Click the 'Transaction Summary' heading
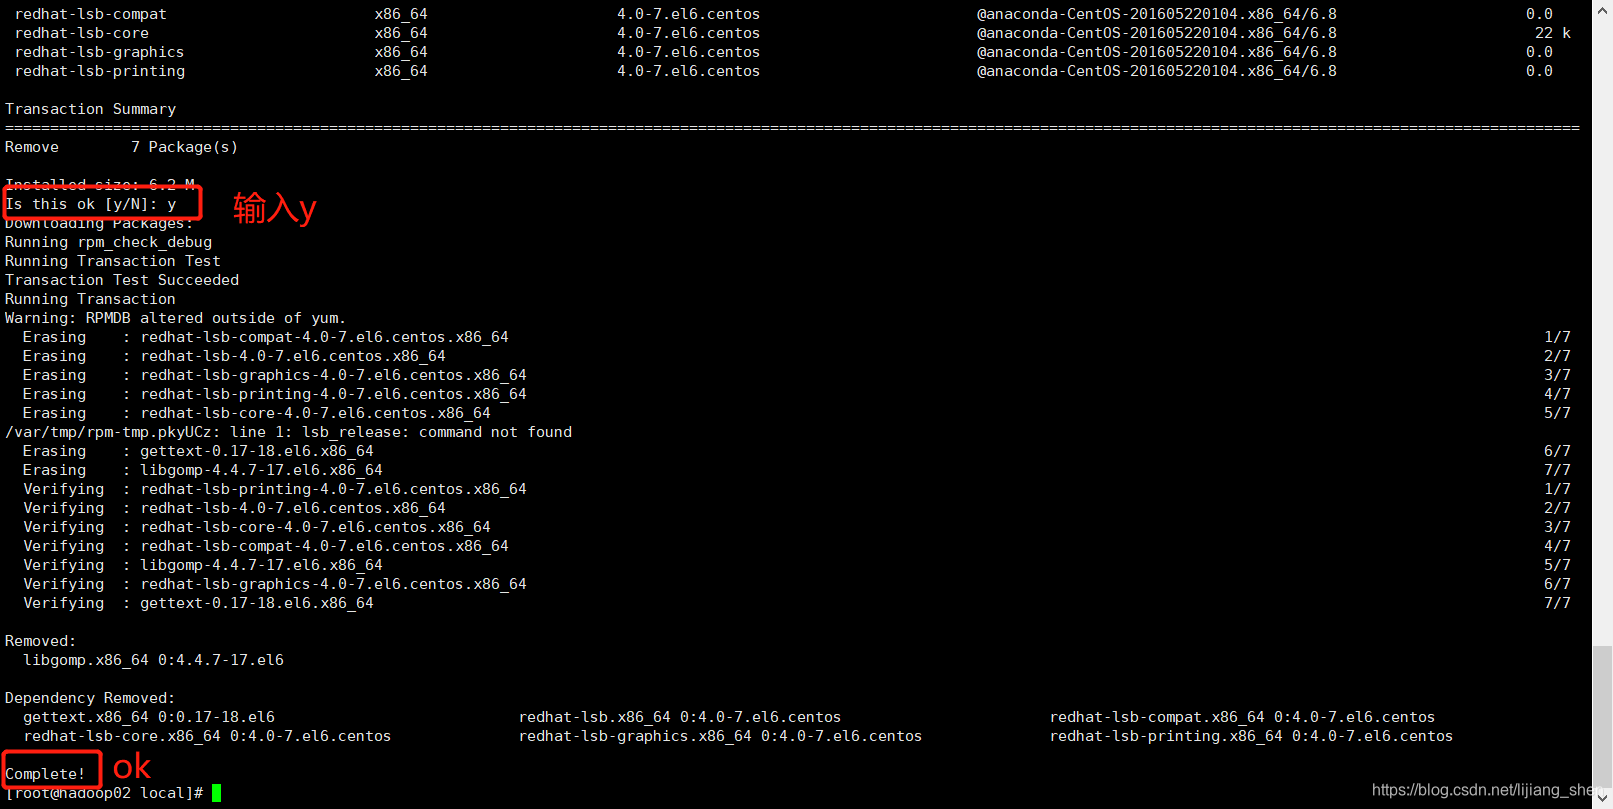This screenshot has width=1613, height=809. tap(90, 109)
